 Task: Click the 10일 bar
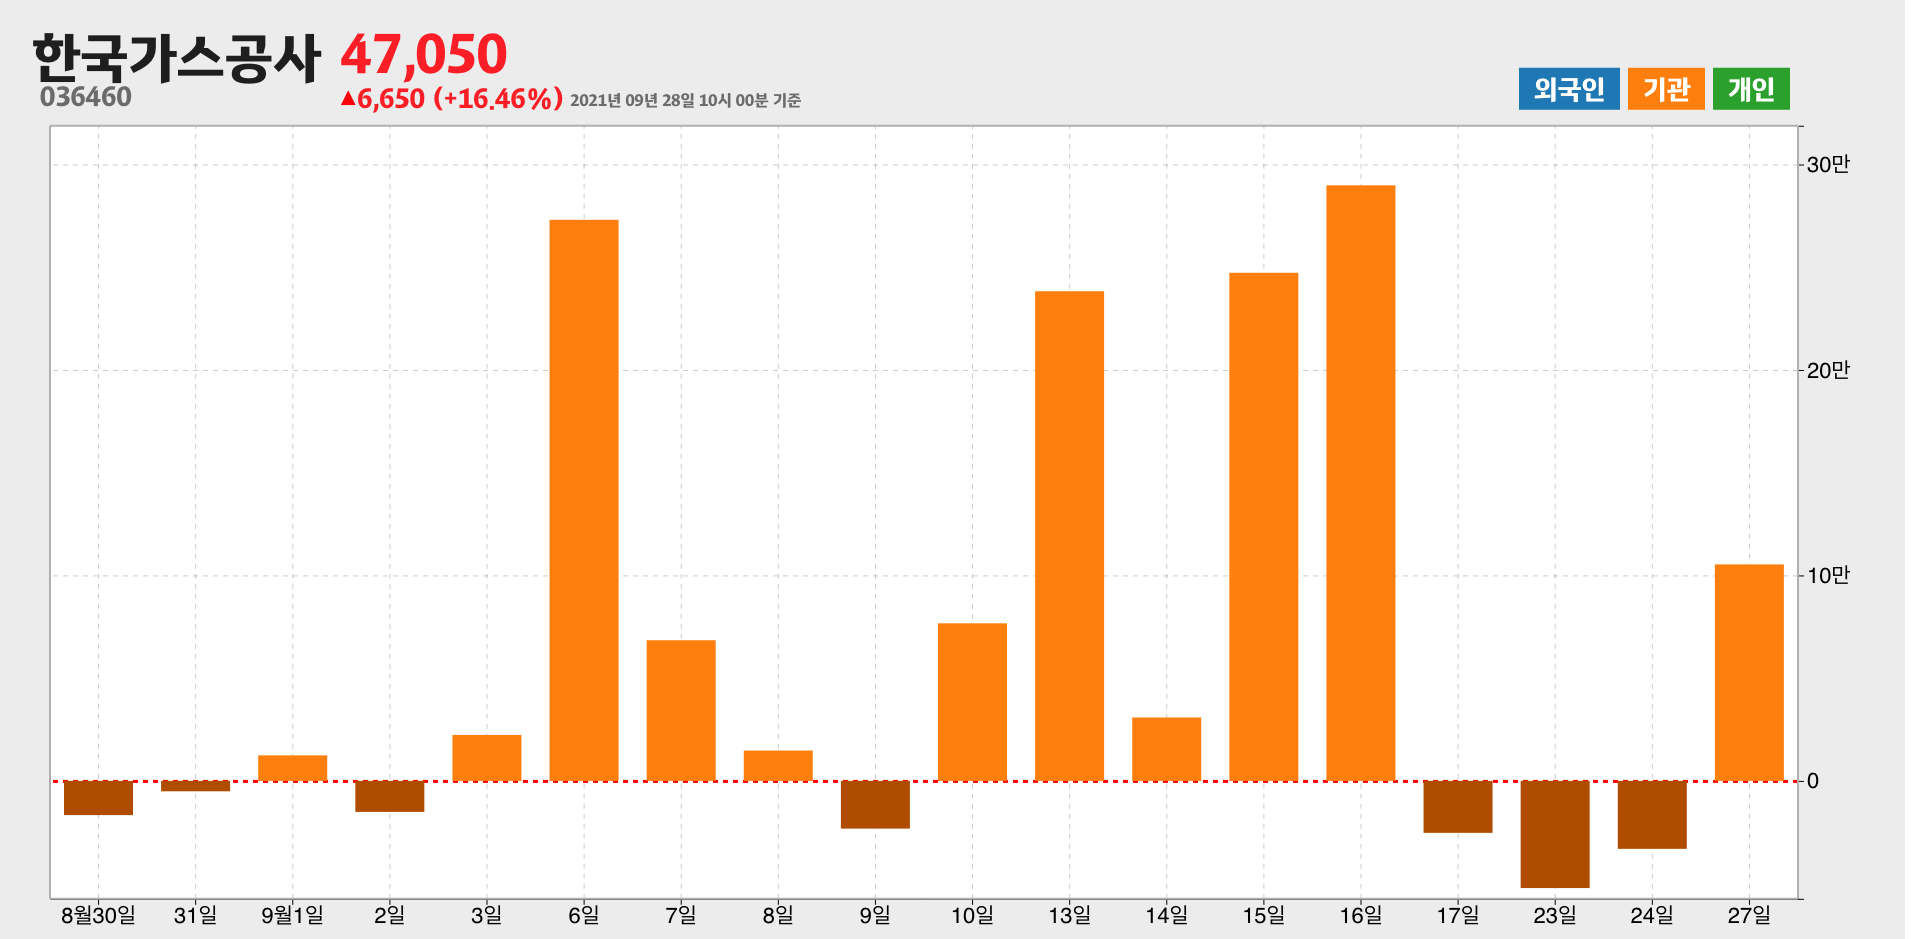(972, 702)
